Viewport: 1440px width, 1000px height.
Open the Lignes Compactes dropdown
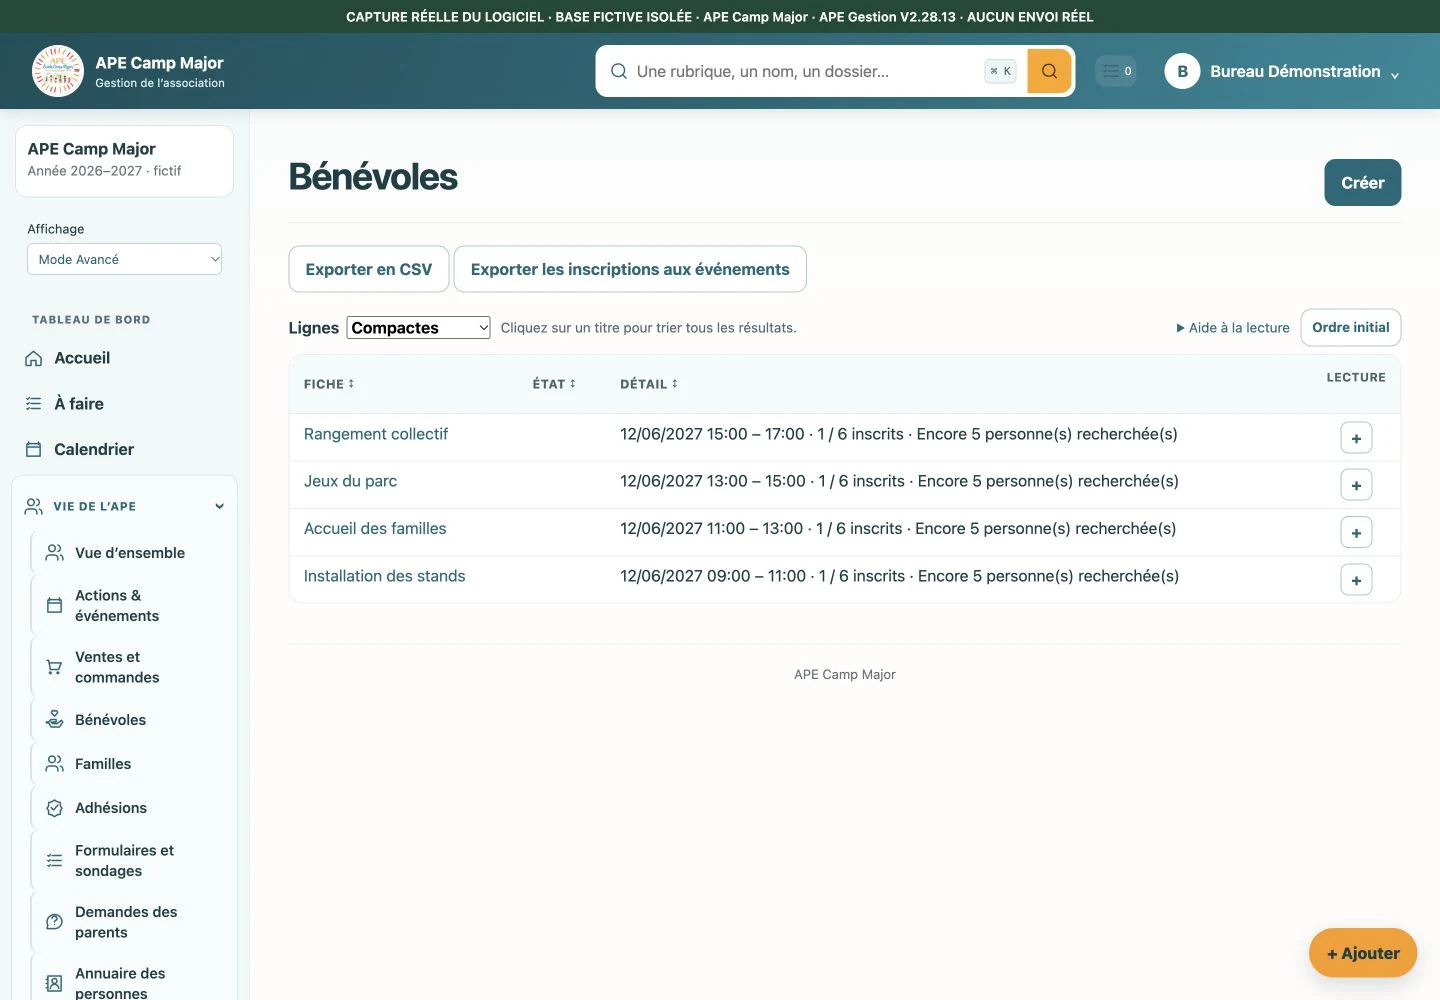pos(418,328)
